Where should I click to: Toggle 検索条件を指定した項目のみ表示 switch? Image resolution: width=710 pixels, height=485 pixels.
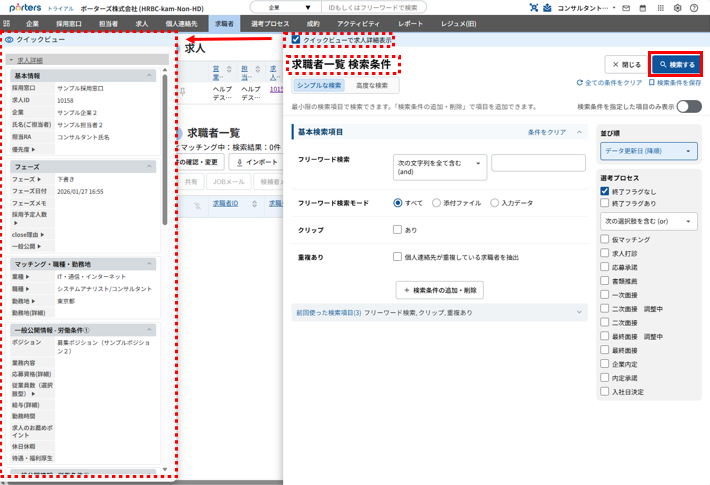tap(689, 106)
